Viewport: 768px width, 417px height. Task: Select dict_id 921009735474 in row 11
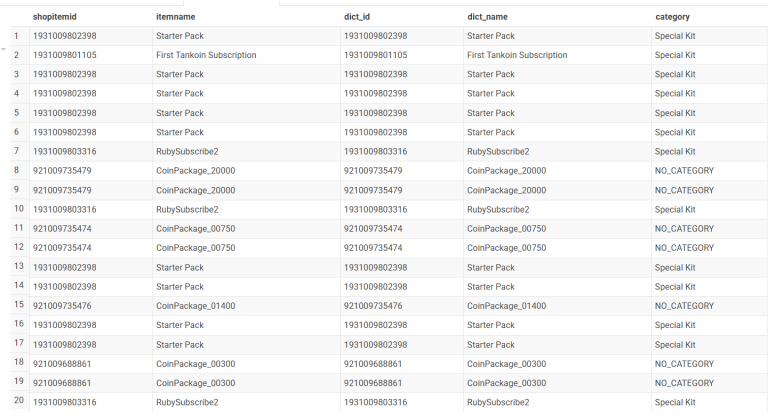coord(373,229)
